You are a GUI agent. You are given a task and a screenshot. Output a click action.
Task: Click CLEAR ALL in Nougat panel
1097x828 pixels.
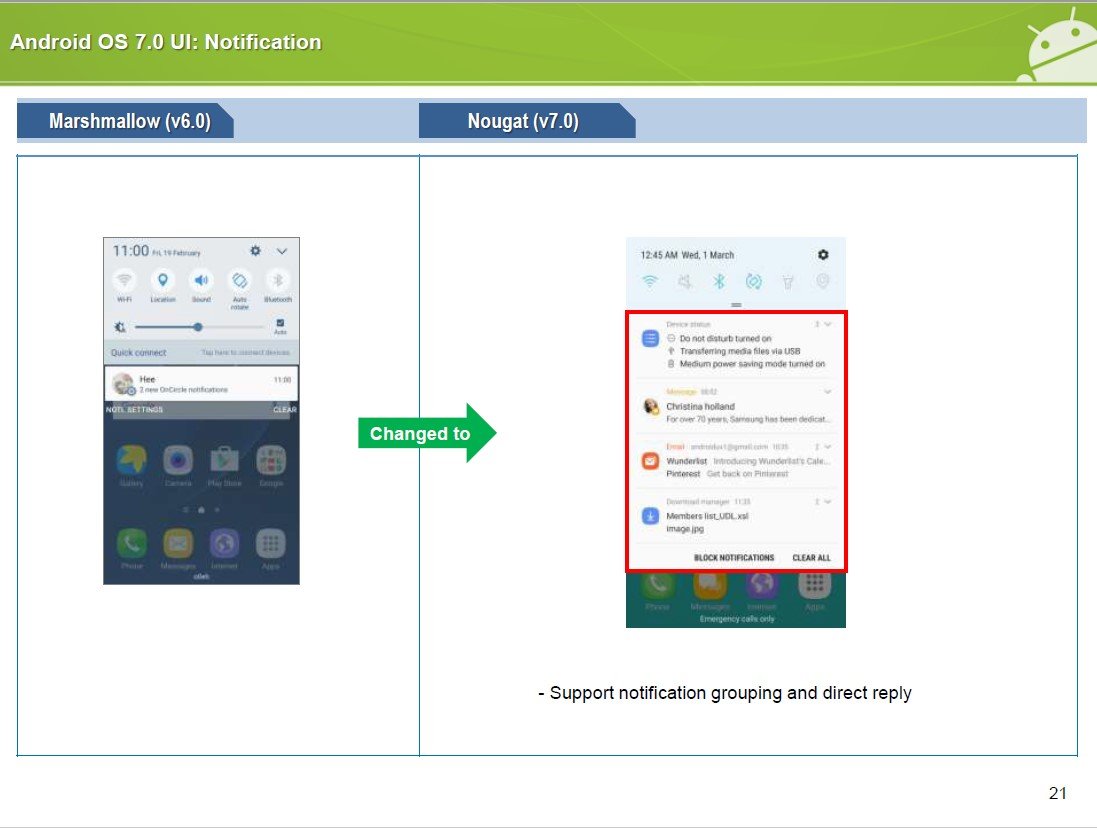(x=812, y=557)
